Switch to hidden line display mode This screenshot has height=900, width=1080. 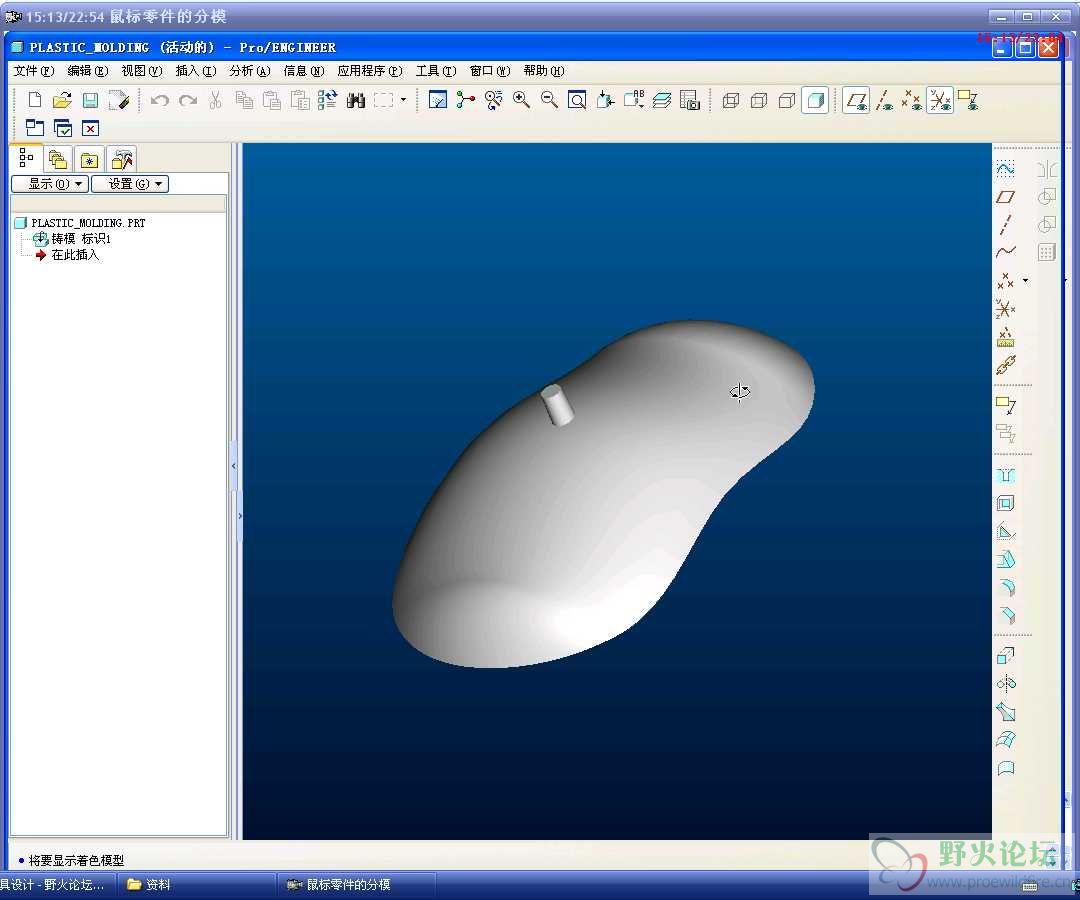759,101
